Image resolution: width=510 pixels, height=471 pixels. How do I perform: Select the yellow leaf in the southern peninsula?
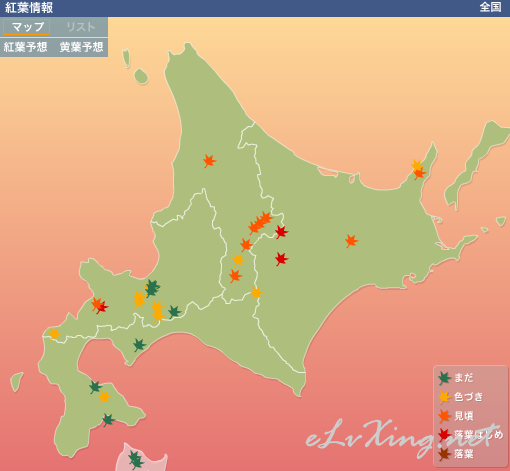click(x=104, y=397)
